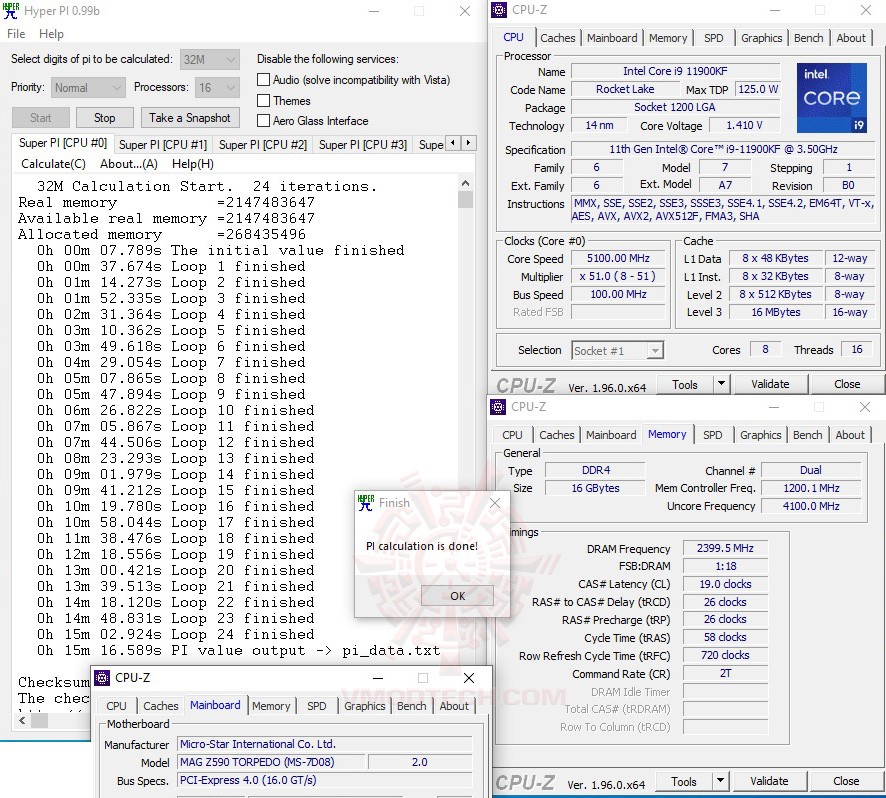Viewport: 886px width, 798px height.
Task: Enable Audio incompatibility checkbox
Action: (262, 80)
